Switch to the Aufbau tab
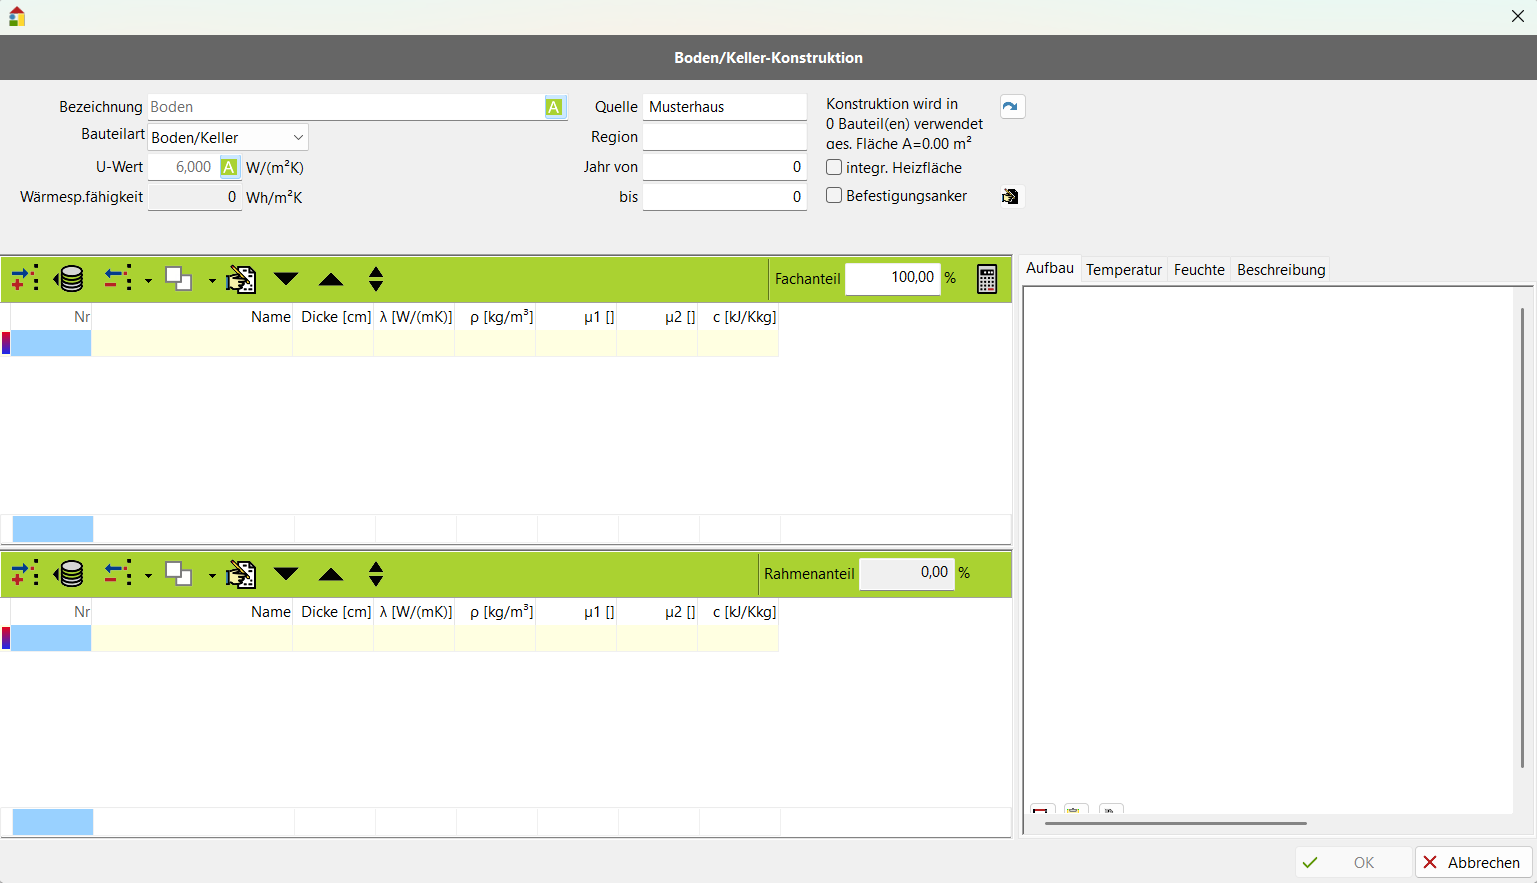The width and height of the screenshot is (1537, 883). tap(1050, 268)
